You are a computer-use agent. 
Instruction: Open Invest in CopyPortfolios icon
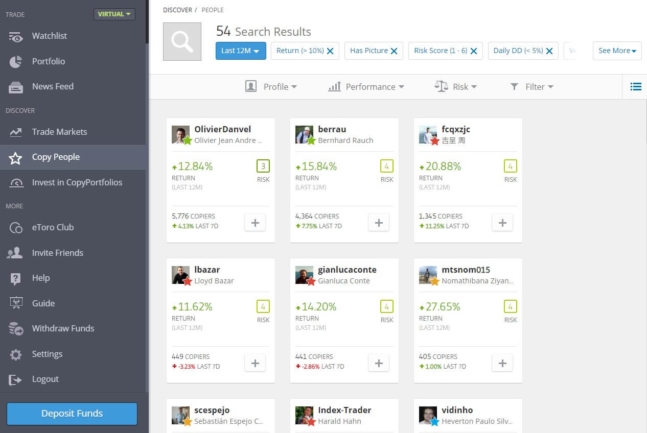[16, 183]
